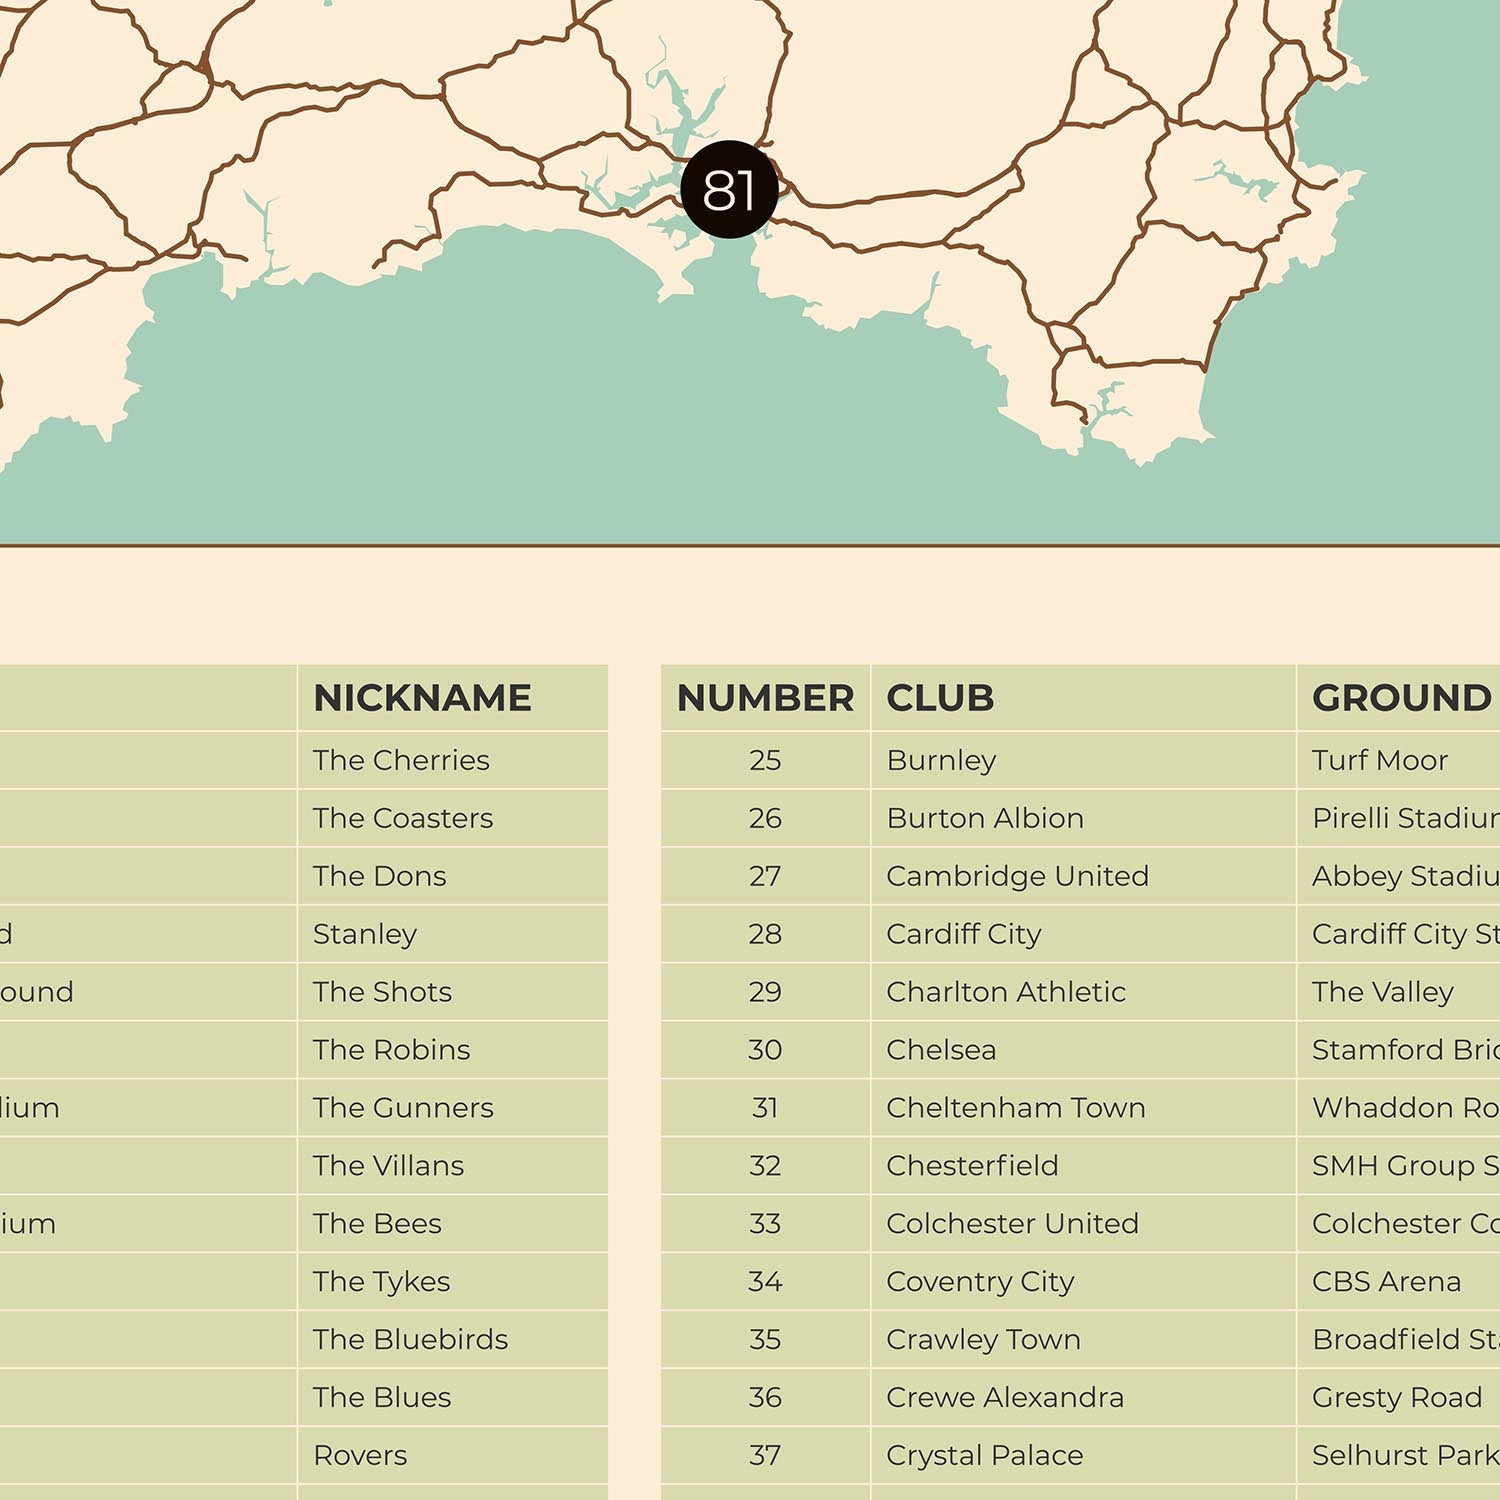Click the Turf Moor ground entry

tap(1379, 760)
